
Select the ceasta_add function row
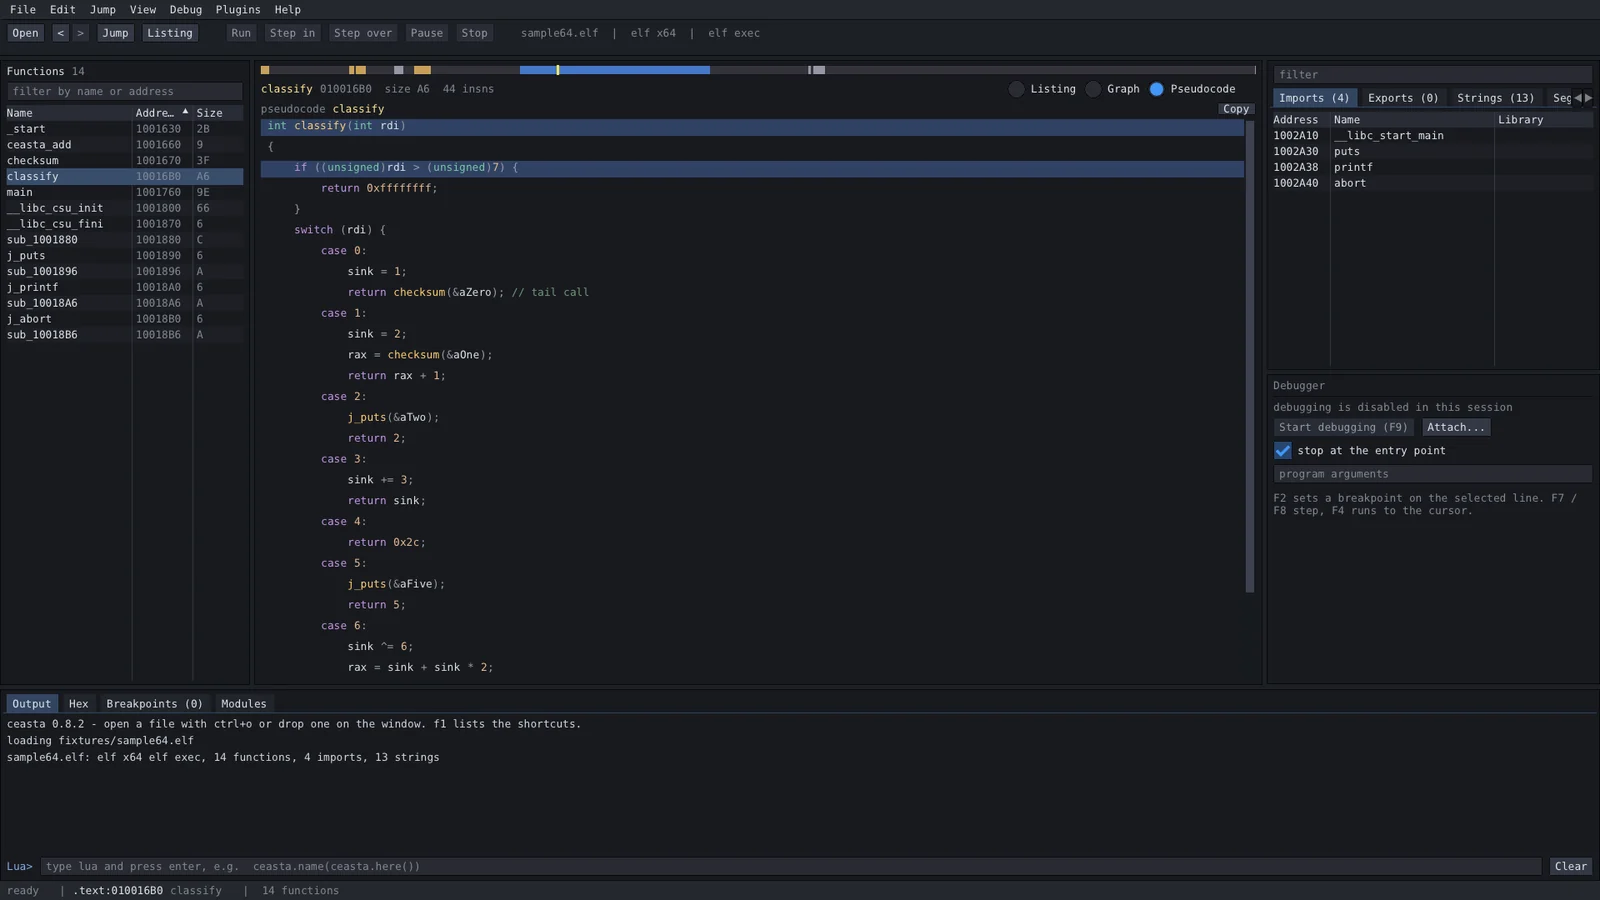(x=125, y=145)
